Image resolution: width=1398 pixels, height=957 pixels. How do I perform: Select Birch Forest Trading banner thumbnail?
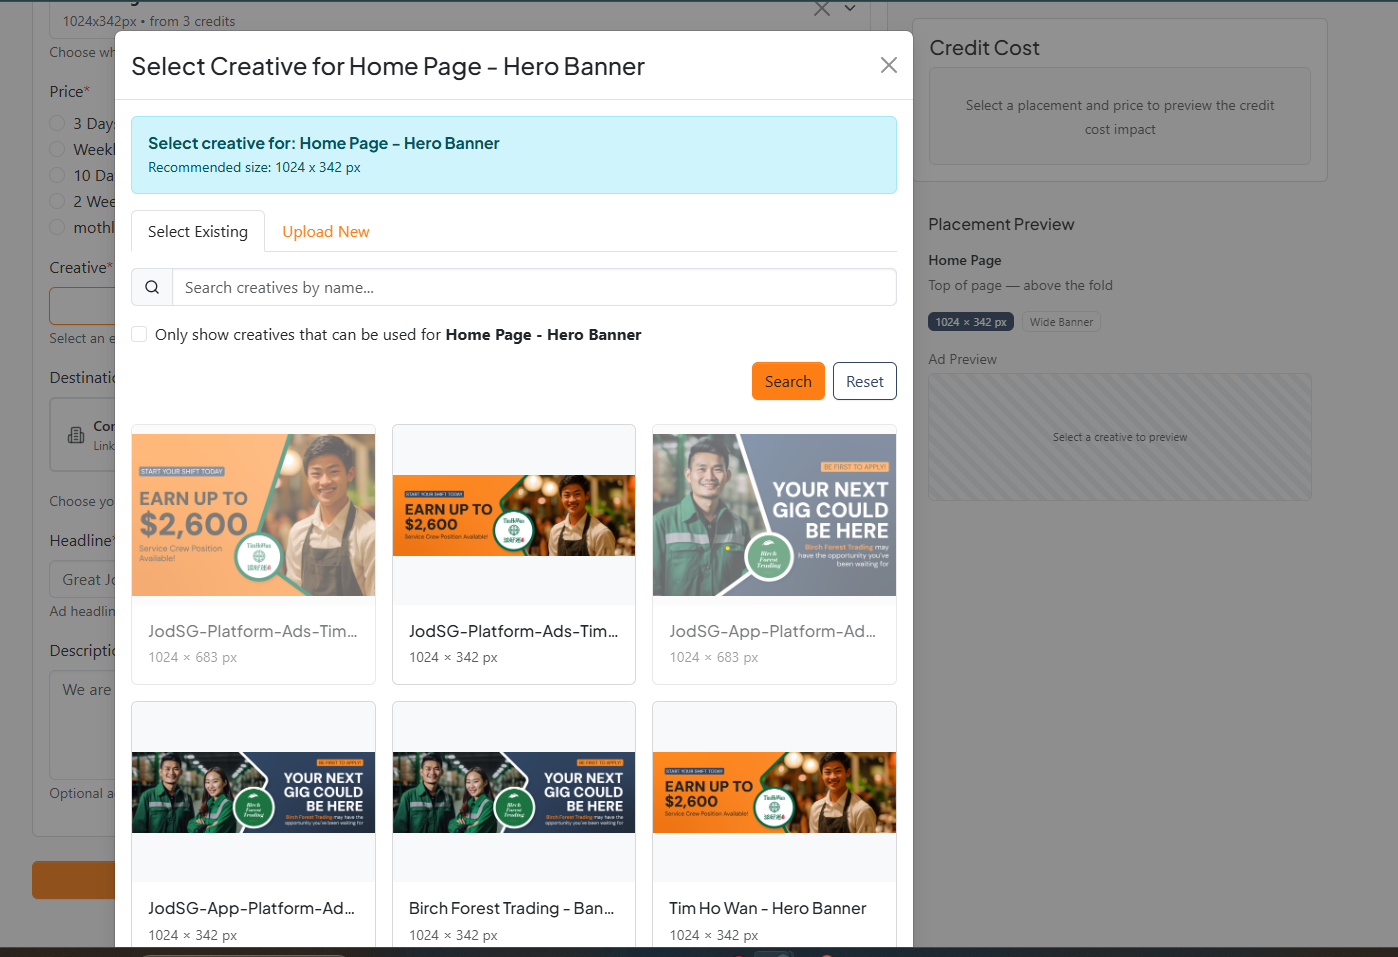[x=514, y=792]
